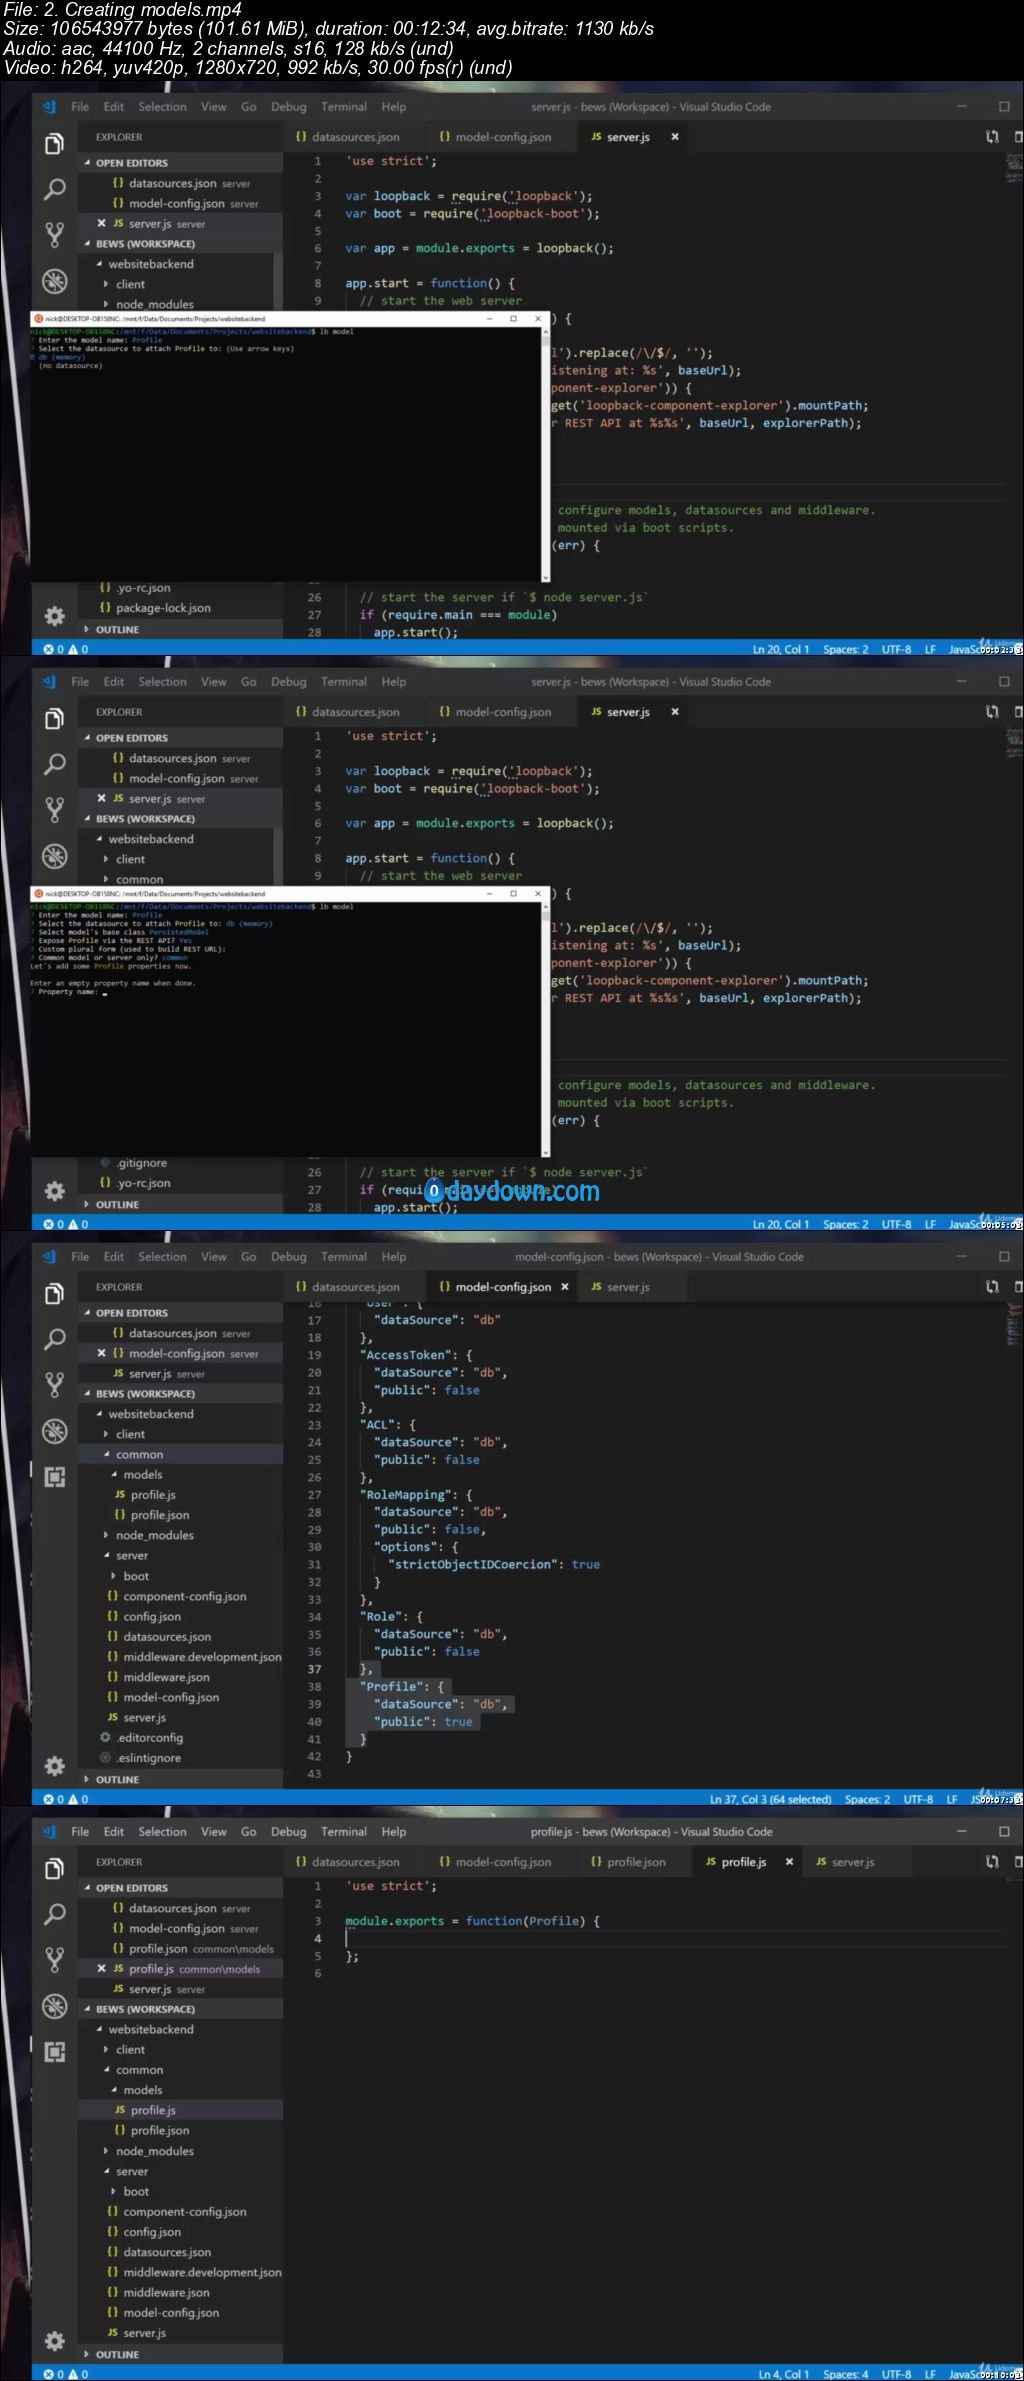Open Debug view in the profile.js window
The height and width of the screenshot is (2381, 1024).
(x=55, y=2006)
